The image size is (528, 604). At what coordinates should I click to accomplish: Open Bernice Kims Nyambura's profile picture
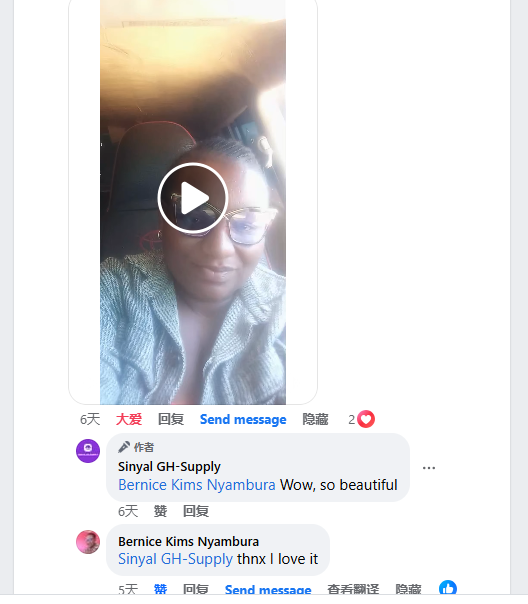pos(88,542)
